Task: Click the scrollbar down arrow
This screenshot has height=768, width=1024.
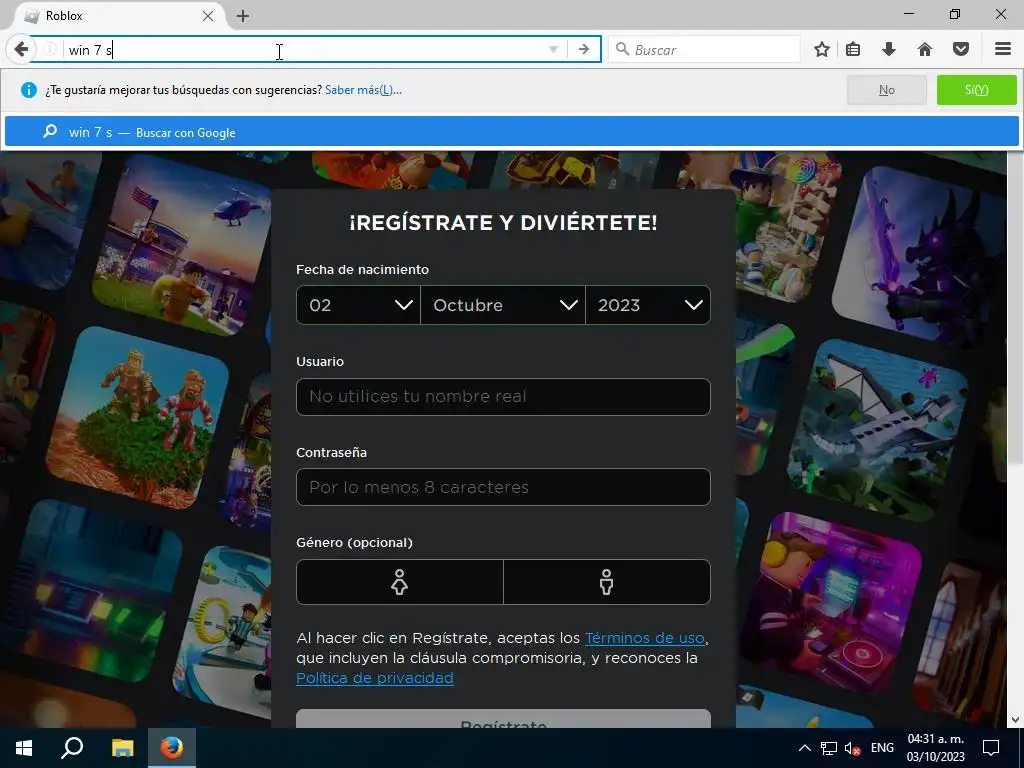Action: (x=1016, y=720)
